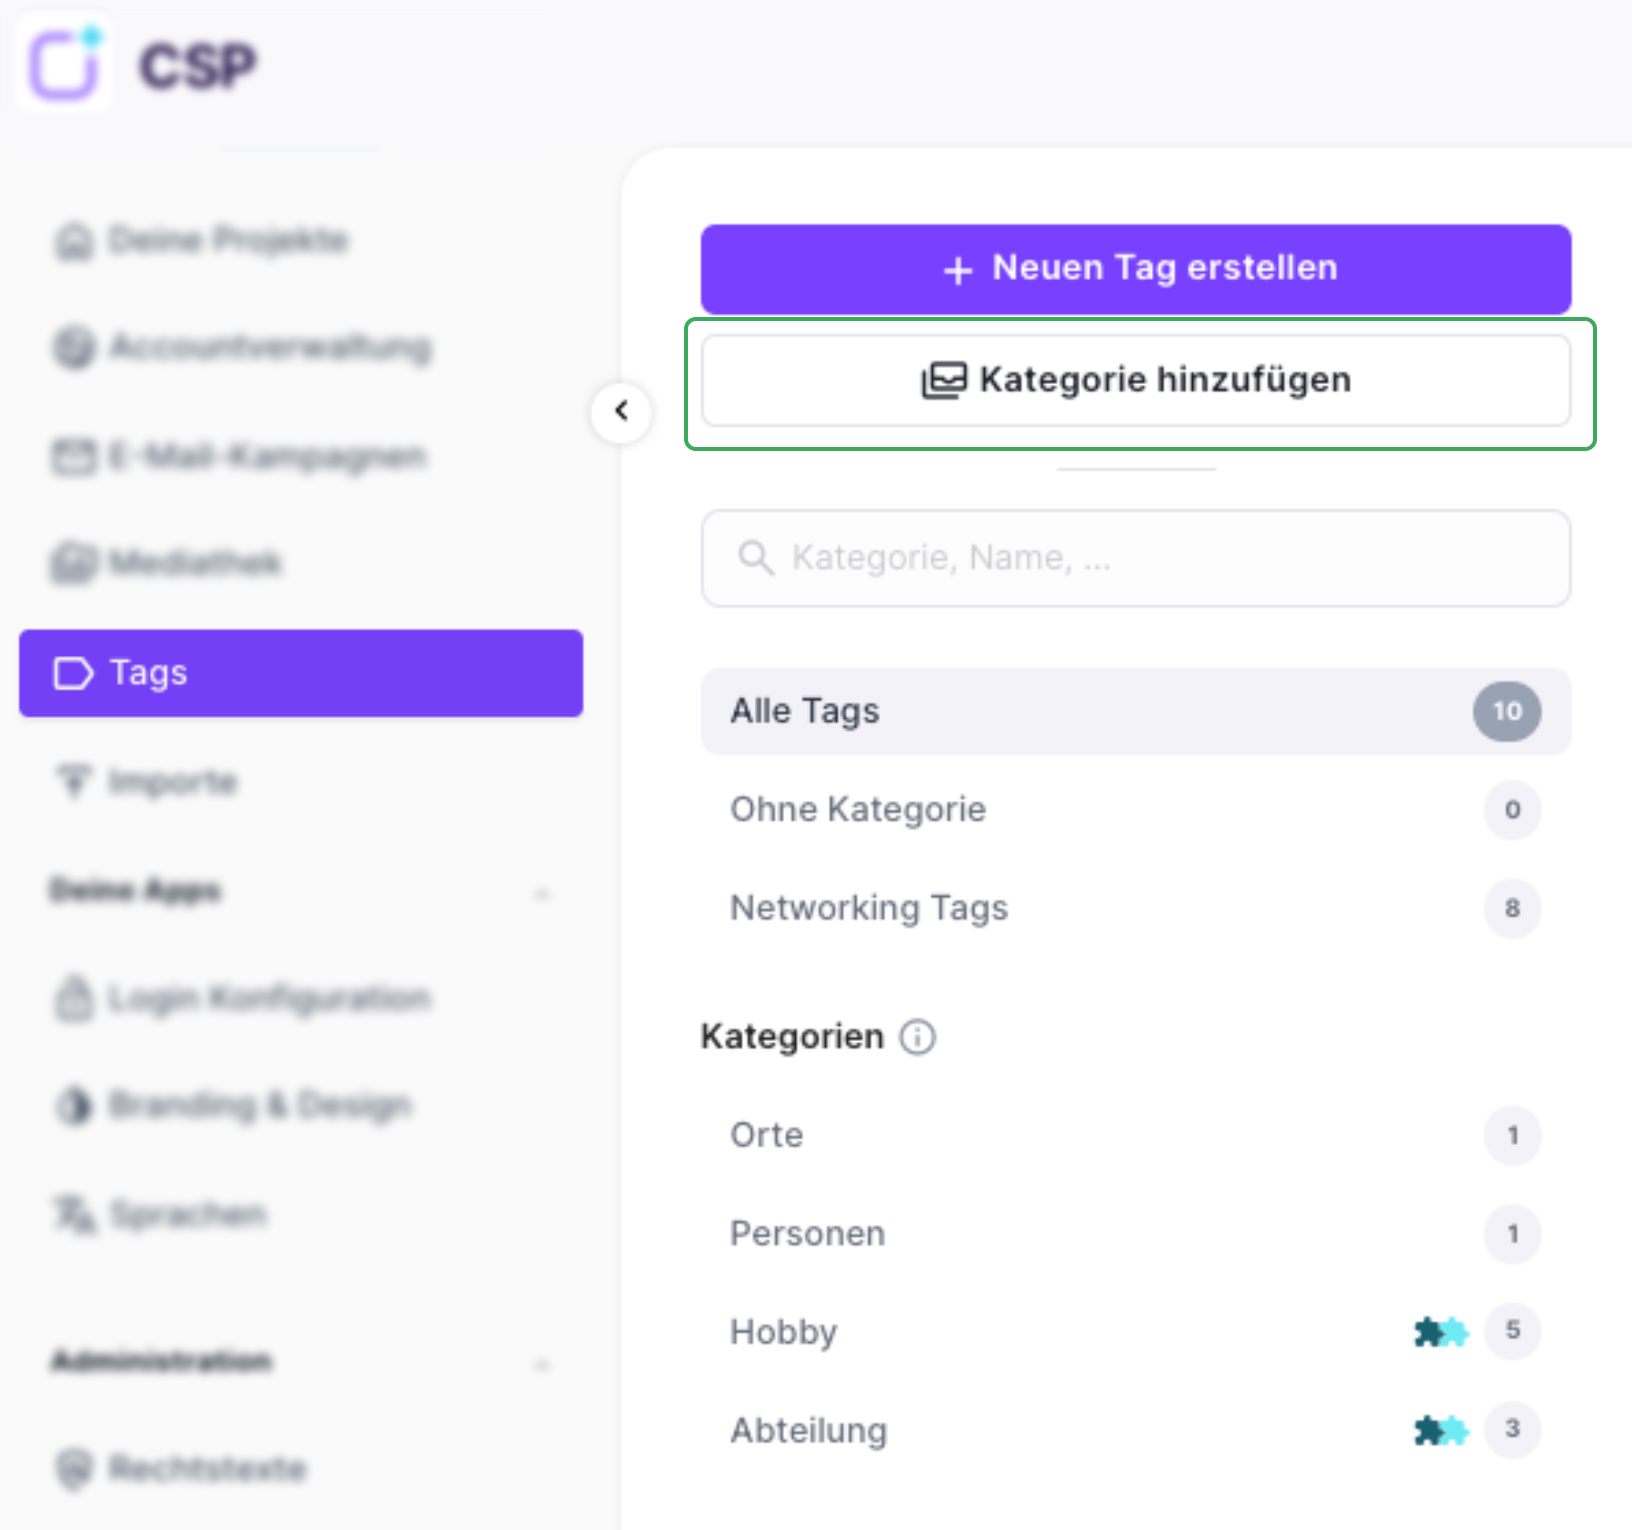
Task: Click the CSP logo icon
Action: (x=64, y=64)
